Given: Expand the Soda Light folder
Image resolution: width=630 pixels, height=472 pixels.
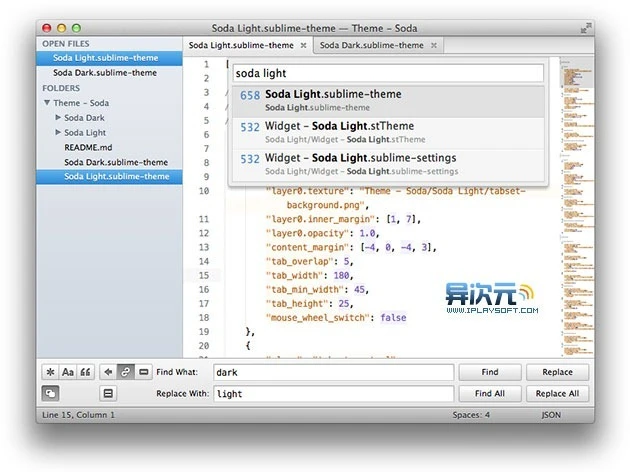Looking at the screenshot, I should 58,132.
